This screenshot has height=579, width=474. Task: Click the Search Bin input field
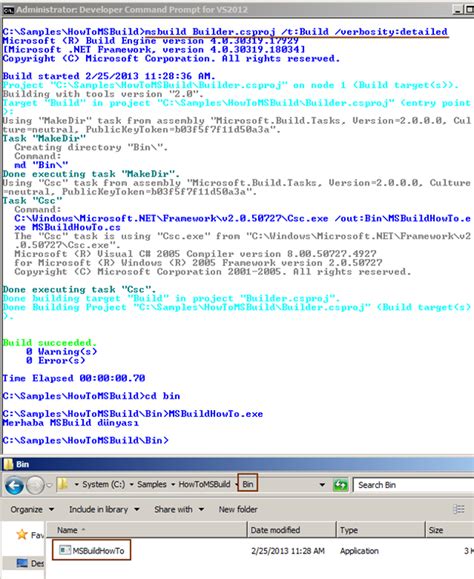click(413, 484)
